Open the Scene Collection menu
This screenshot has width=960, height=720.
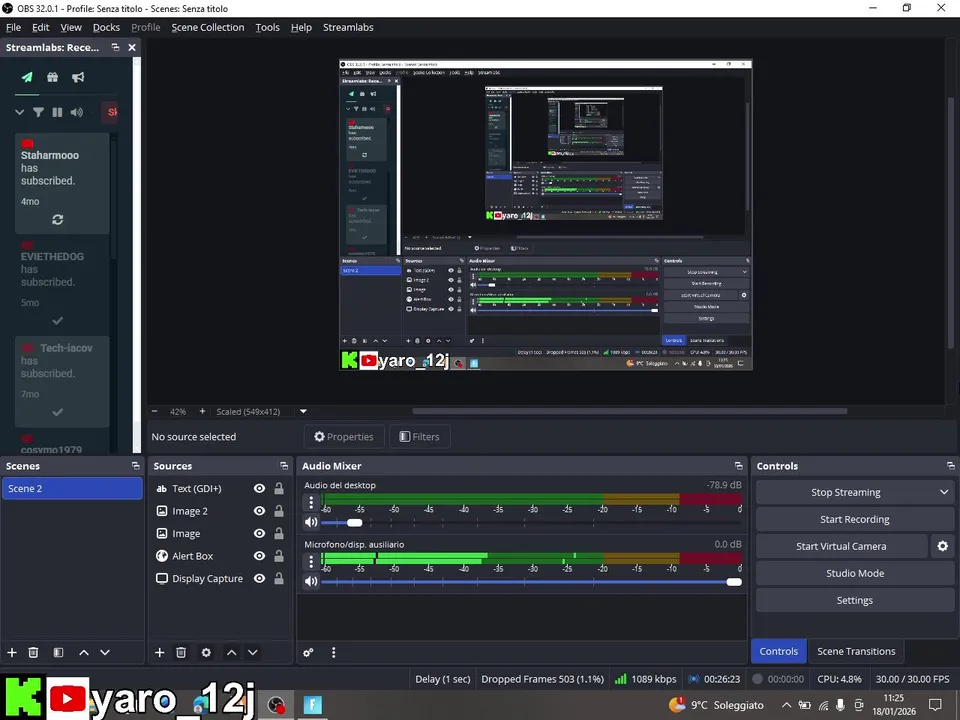click(x=208, y=27)
